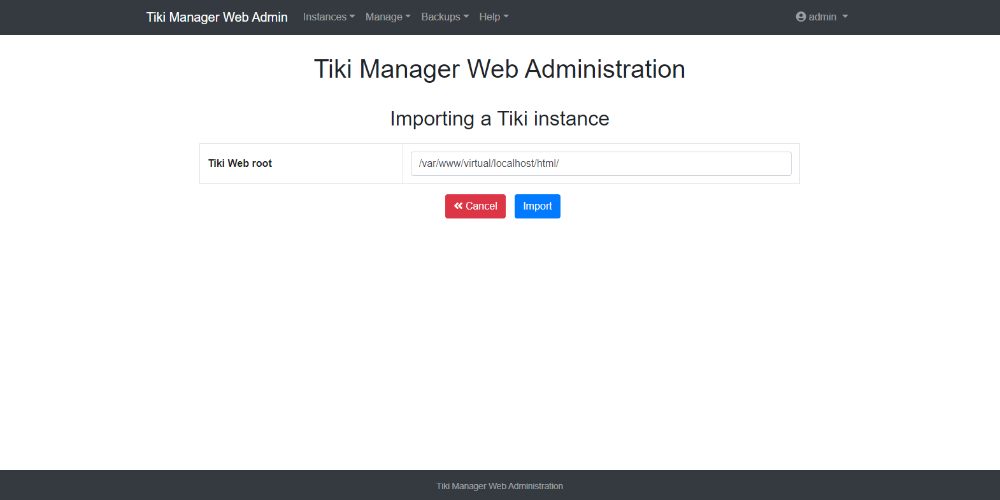Open the Instances dropdown menu
Viewport: 1000px width, 500px height.
click(328, 17)
